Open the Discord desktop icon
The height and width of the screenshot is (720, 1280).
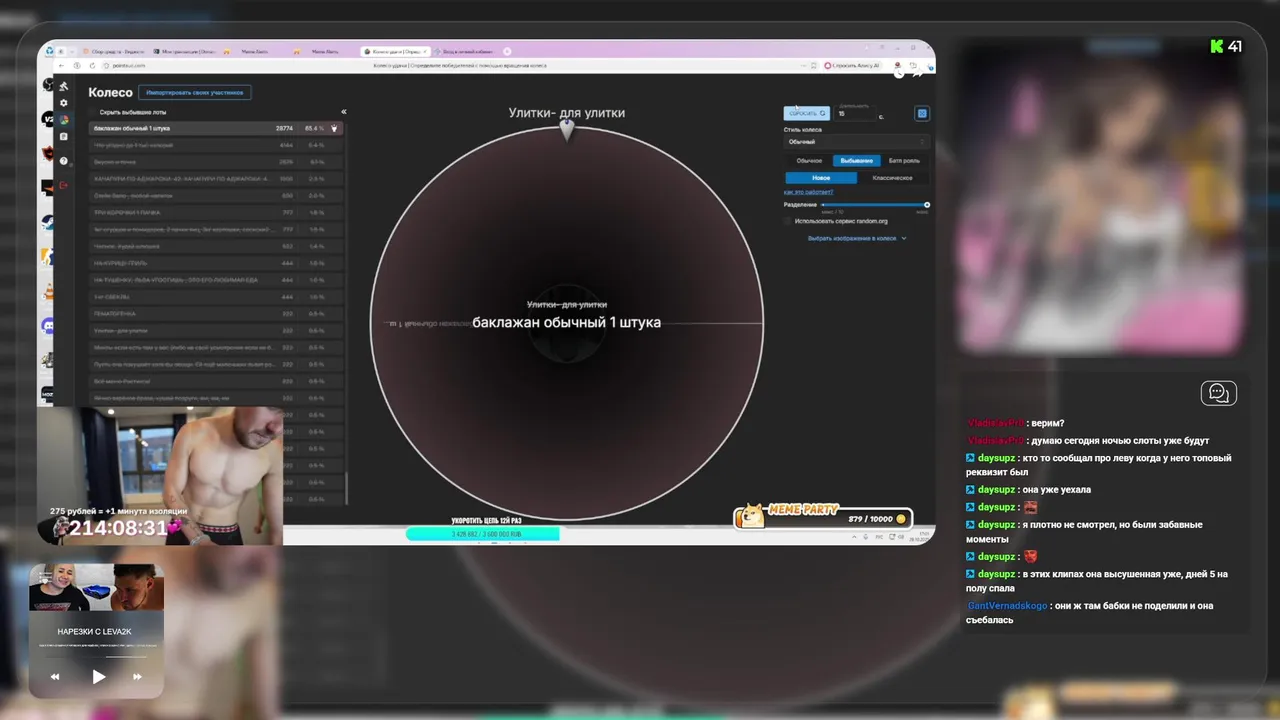(48, 326)
